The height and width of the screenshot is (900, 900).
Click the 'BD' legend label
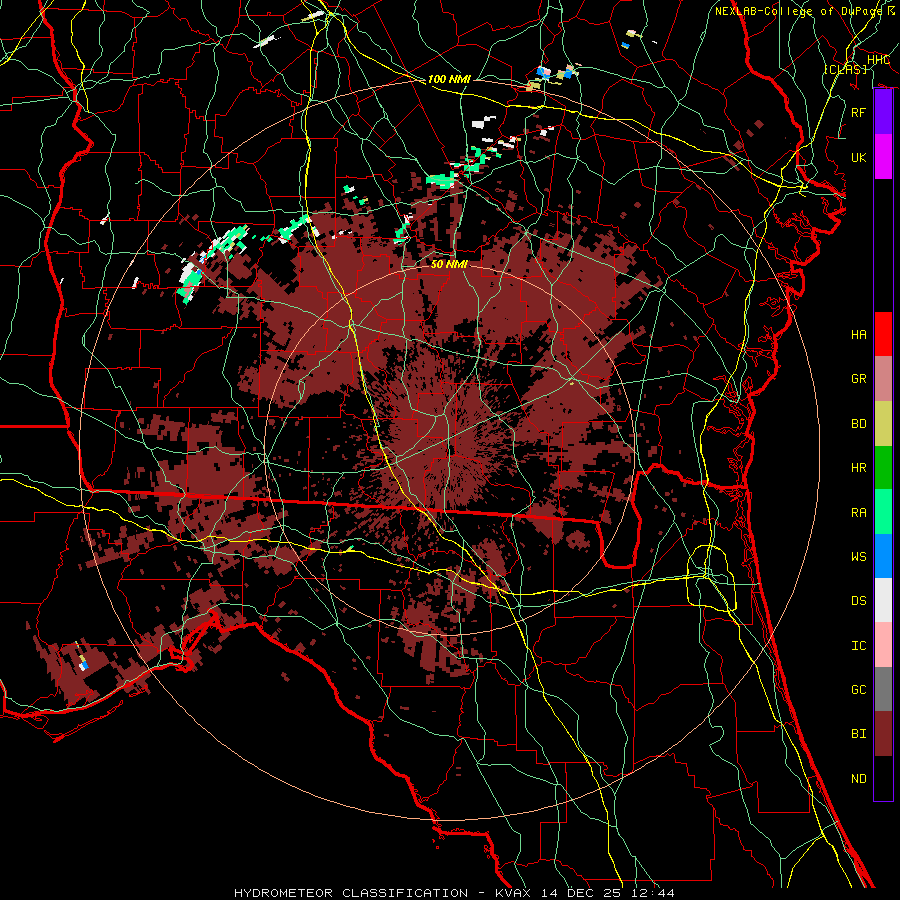point(858,424)
